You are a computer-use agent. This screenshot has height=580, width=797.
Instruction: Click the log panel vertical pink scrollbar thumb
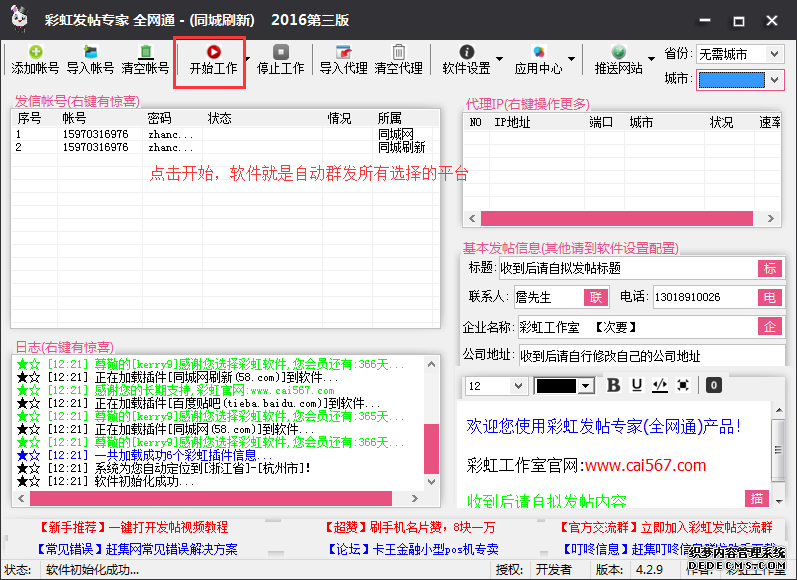pos(432,449)
